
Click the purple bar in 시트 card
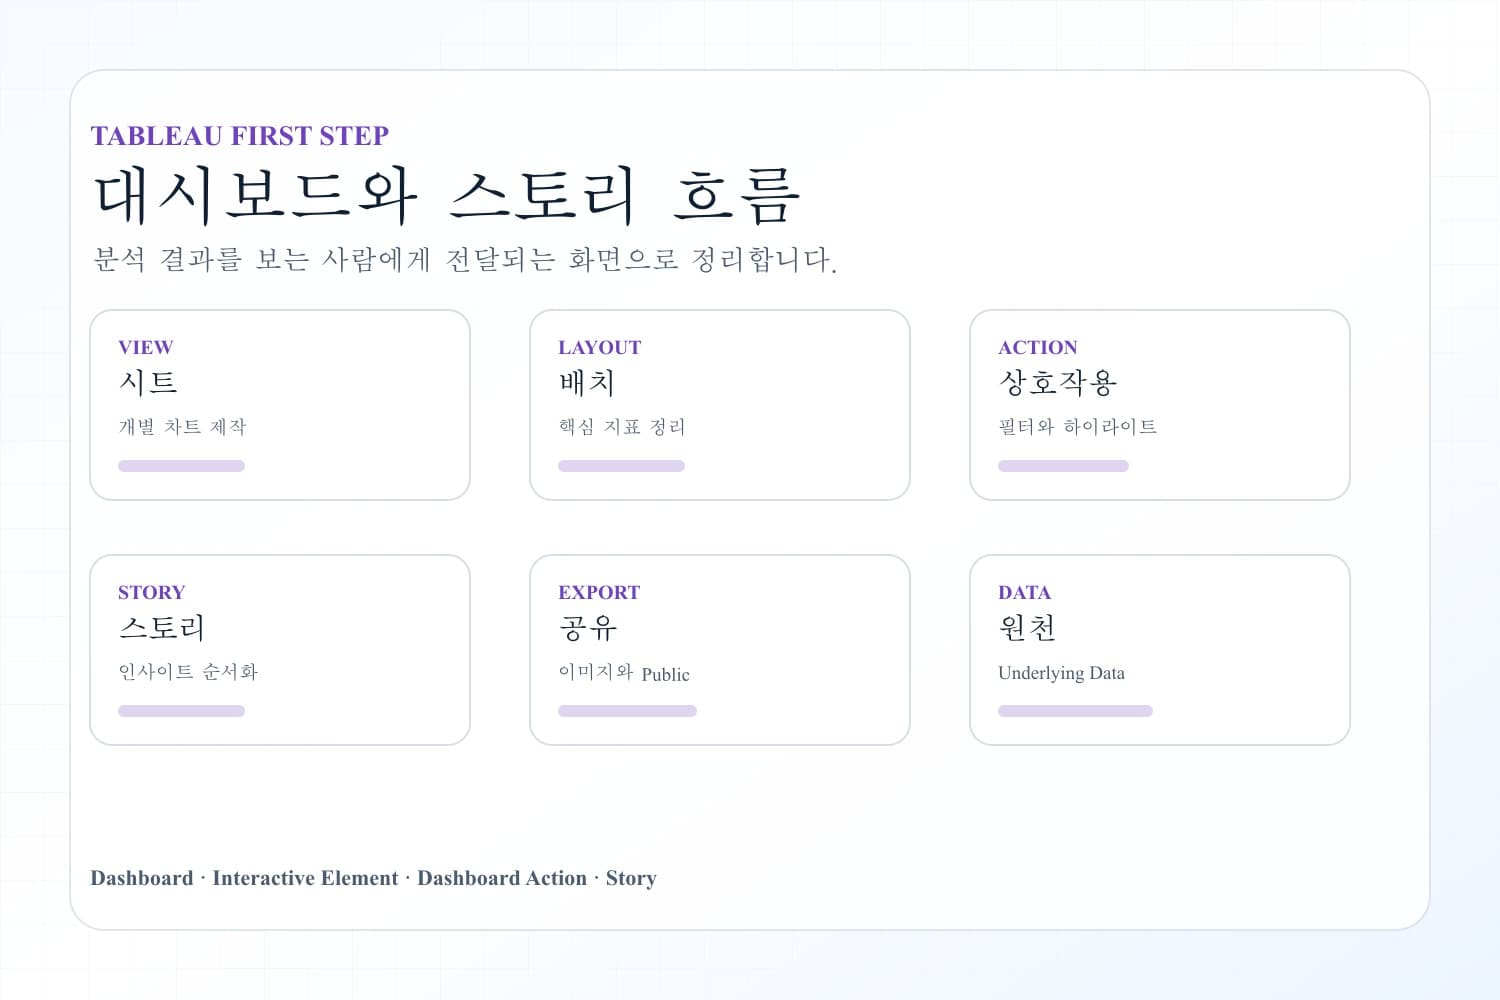(181, 466)
